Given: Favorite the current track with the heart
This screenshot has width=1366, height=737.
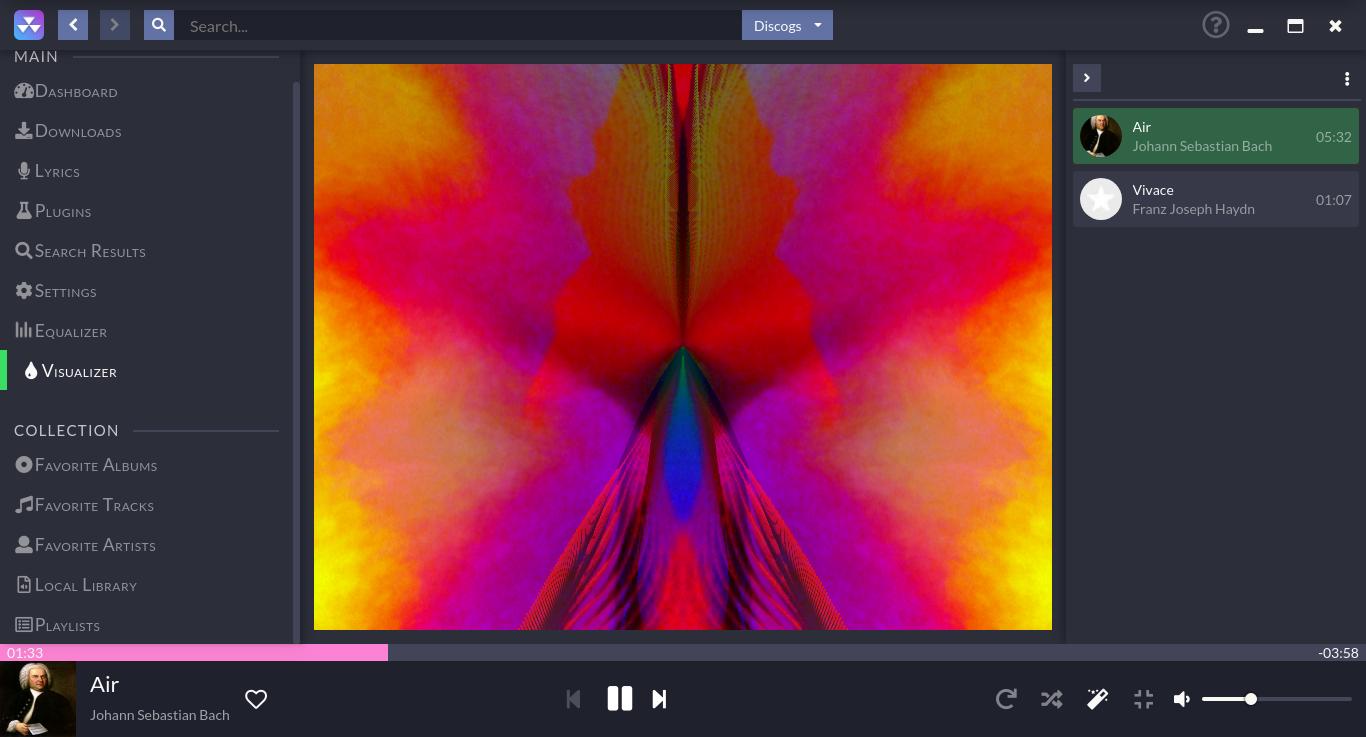Looking at the screenshot, I should click(256, 699).
